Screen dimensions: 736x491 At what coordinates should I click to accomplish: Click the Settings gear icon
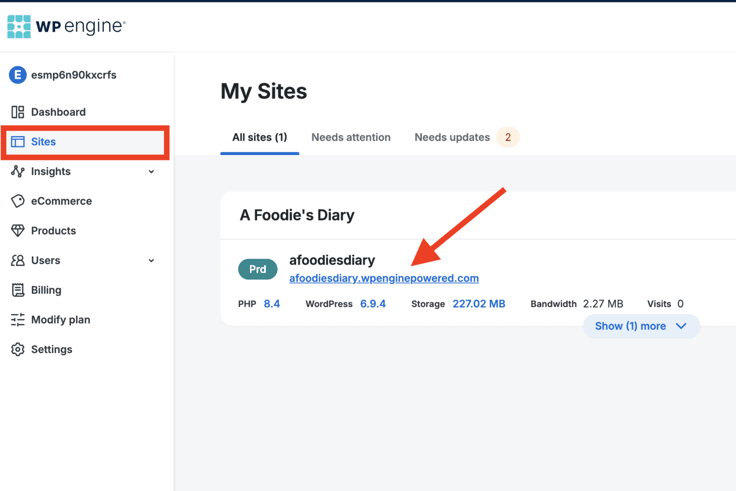click(x=18, y=349)
